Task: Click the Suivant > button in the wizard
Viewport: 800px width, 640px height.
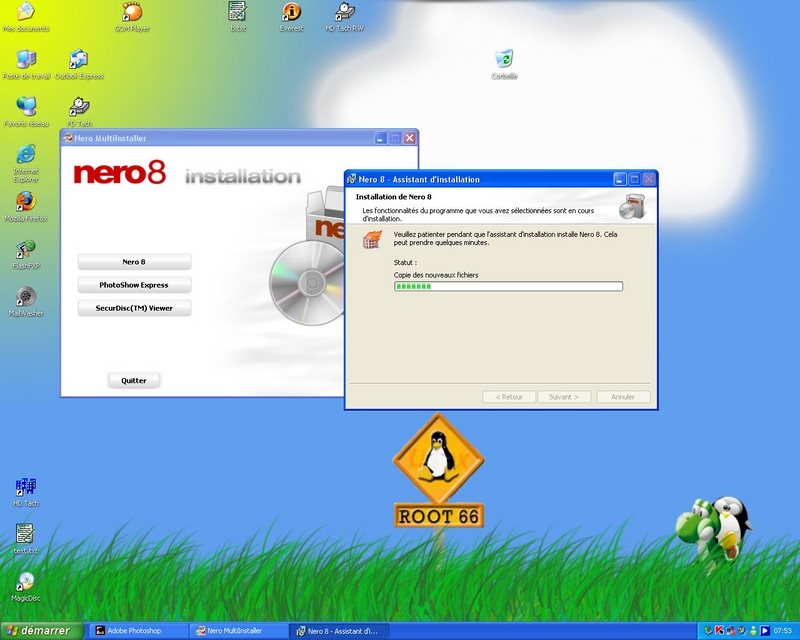Action: 564,397
